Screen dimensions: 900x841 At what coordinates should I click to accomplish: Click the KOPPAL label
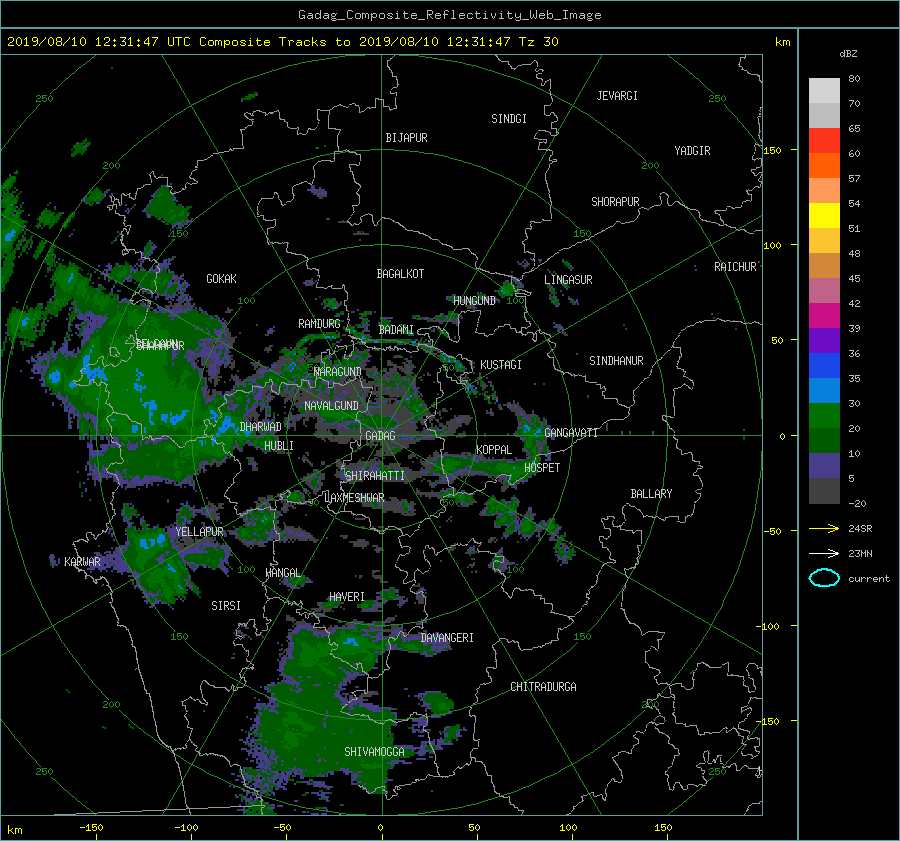(x=494, y=450)
